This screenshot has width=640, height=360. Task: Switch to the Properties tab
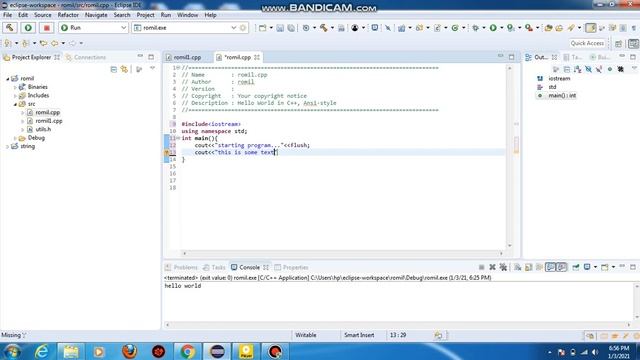click(x=291, y=268)
